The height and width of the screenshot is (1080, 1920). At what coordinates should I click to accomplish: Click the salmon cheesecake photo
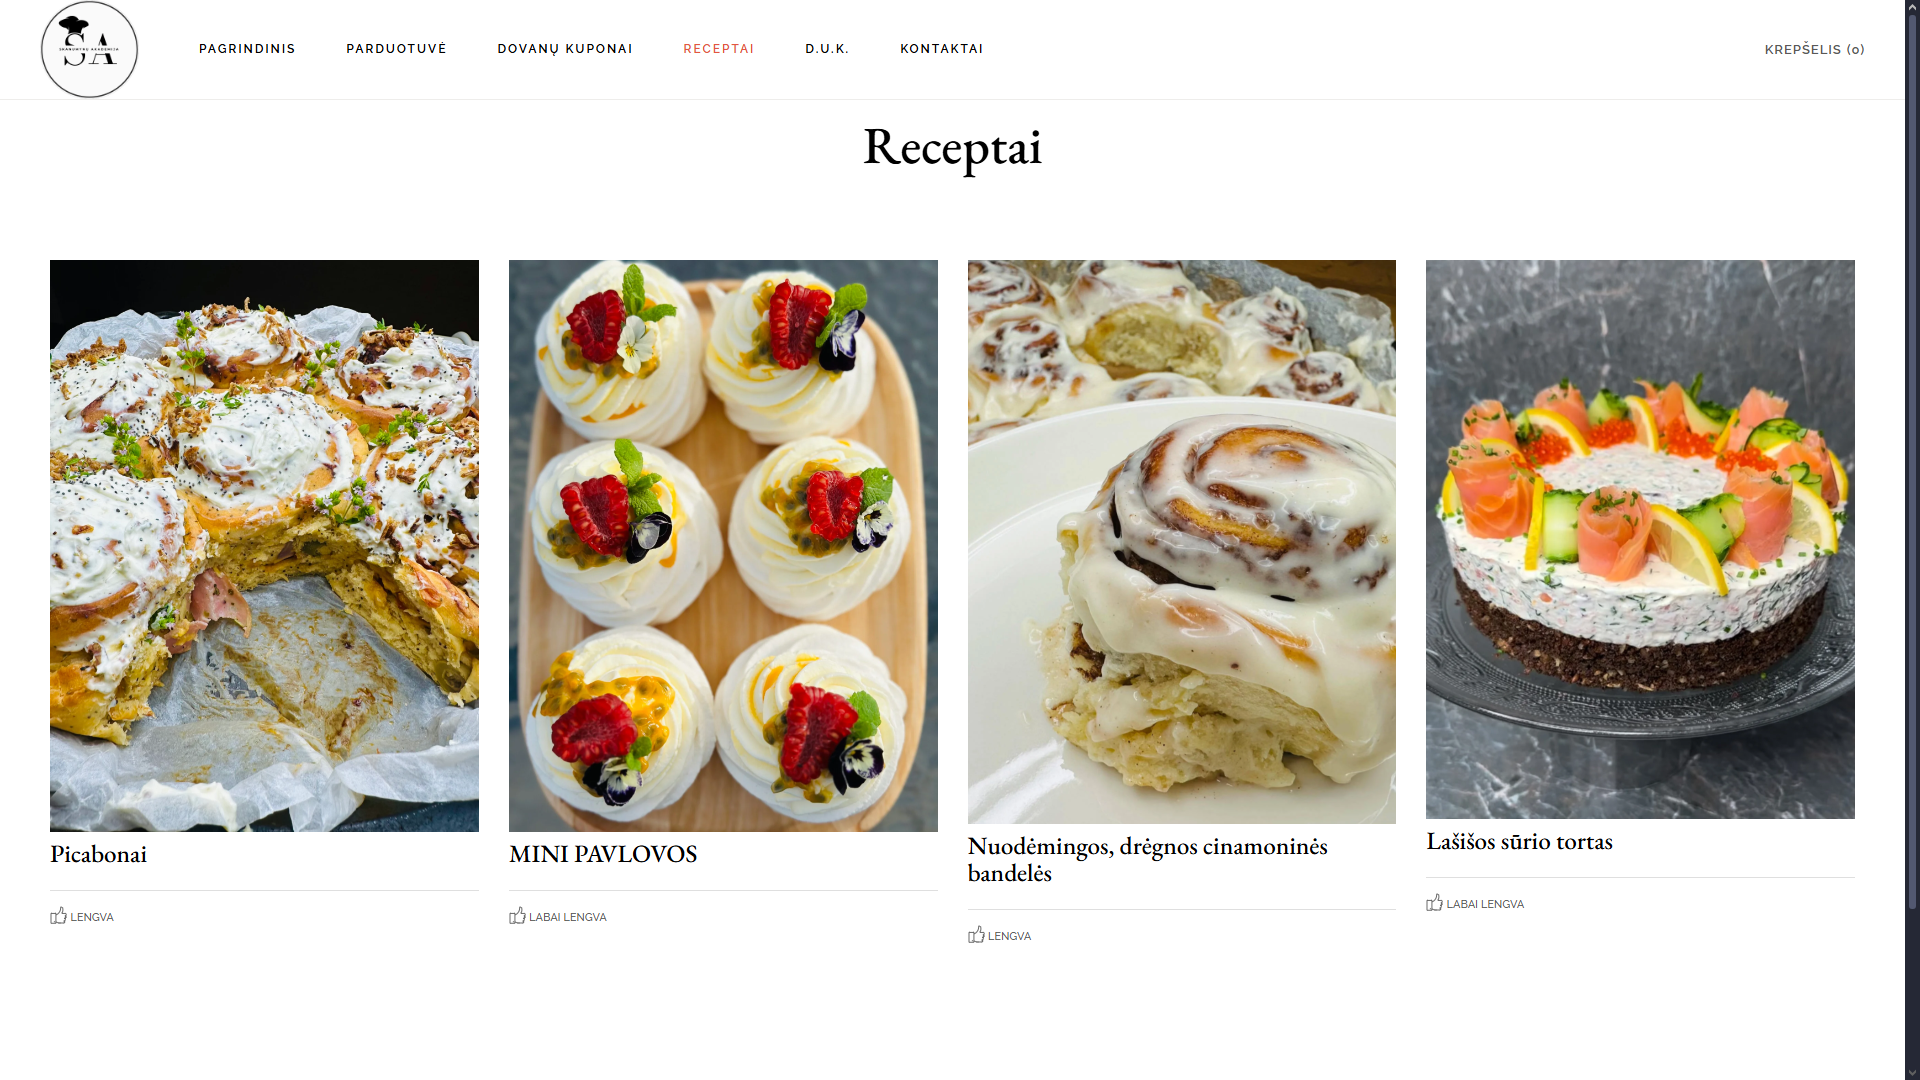[1640, 539]
